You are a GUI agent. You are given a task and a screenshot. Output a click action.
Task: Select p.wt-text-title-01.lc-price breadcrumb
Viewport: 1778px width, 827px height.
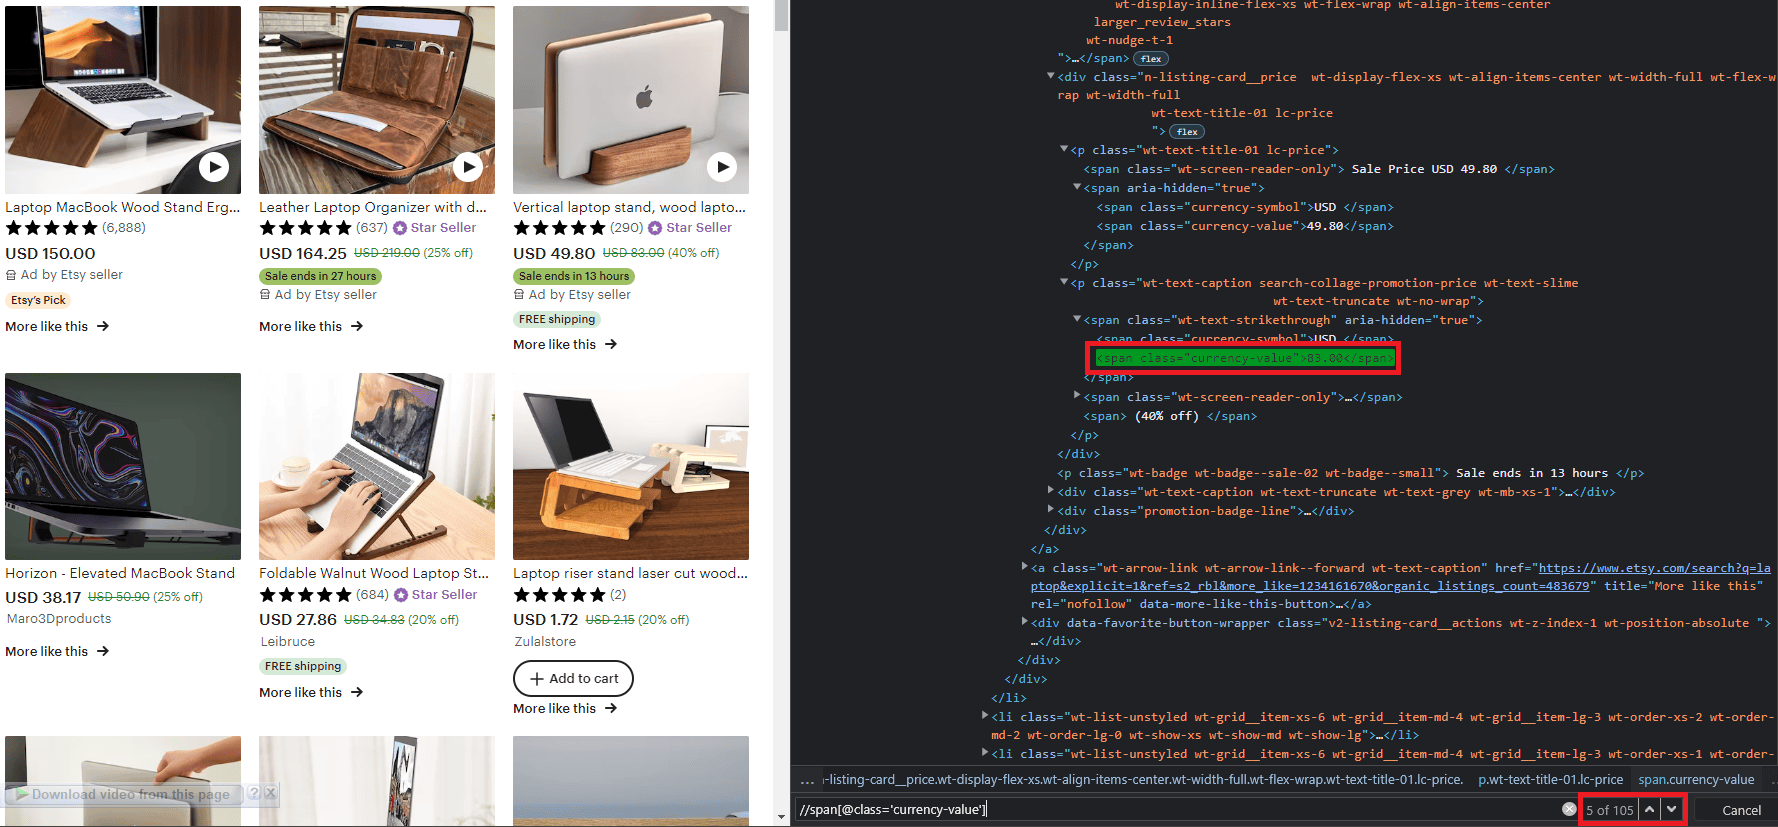tap(1550, 780)
